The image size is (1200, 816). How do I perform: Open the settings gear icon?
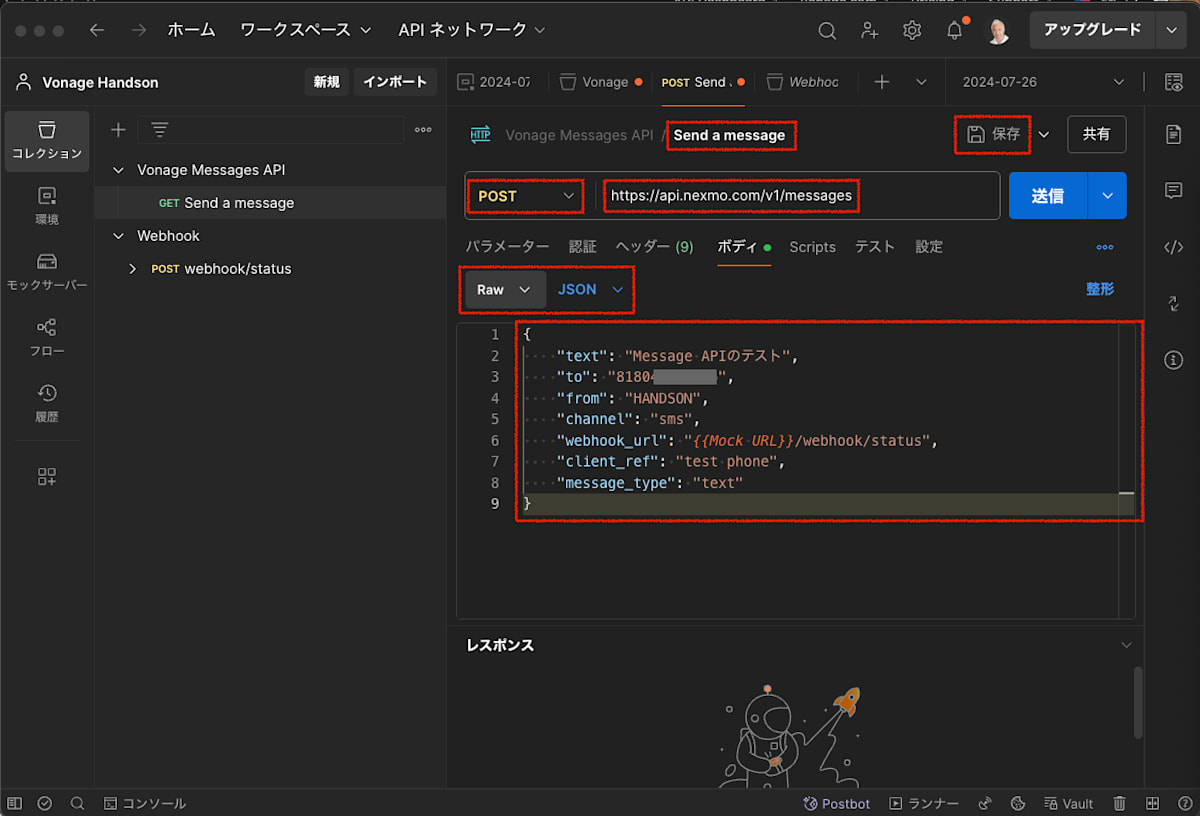click(912, 31)
